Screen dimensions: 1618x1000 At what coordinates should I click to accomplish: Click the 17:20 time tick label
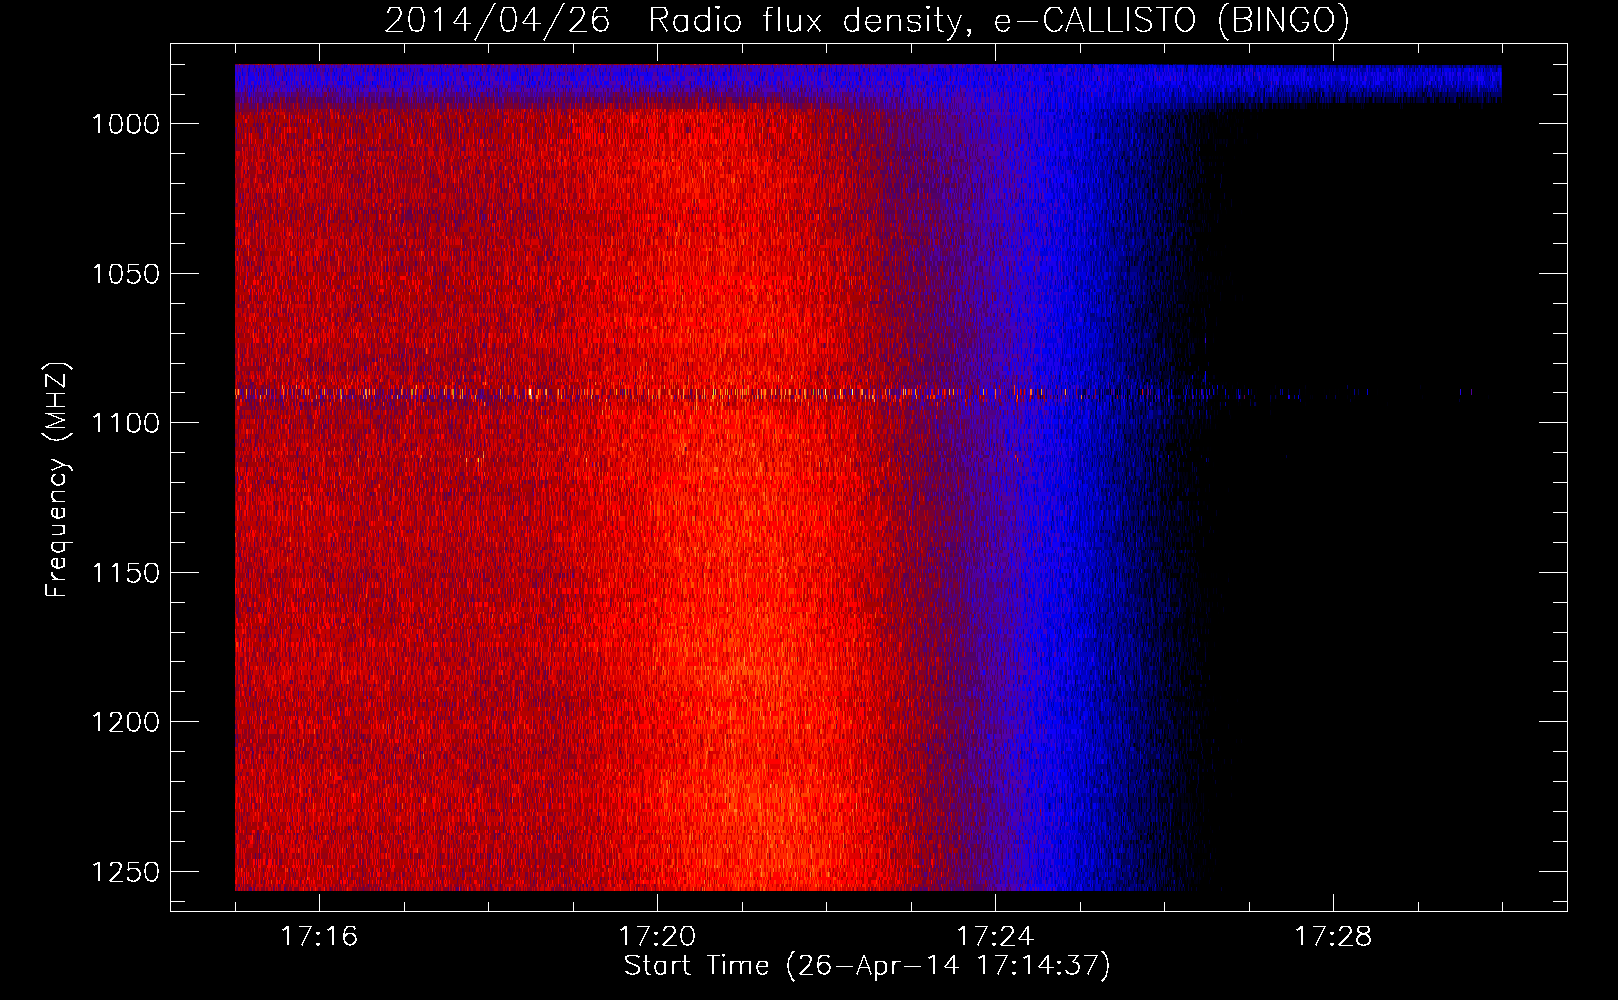(657, 937)
